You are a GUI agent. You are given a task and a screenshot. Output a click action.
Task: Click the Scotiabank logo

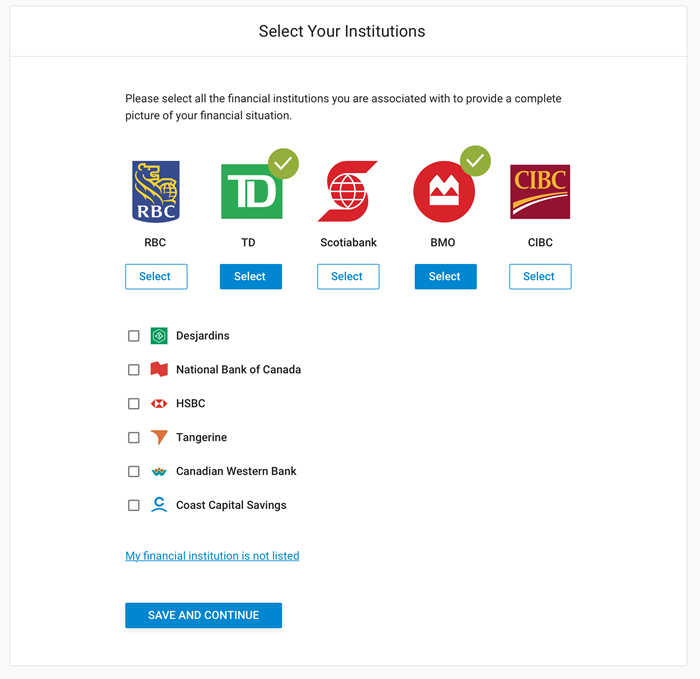tap(347, 191)
